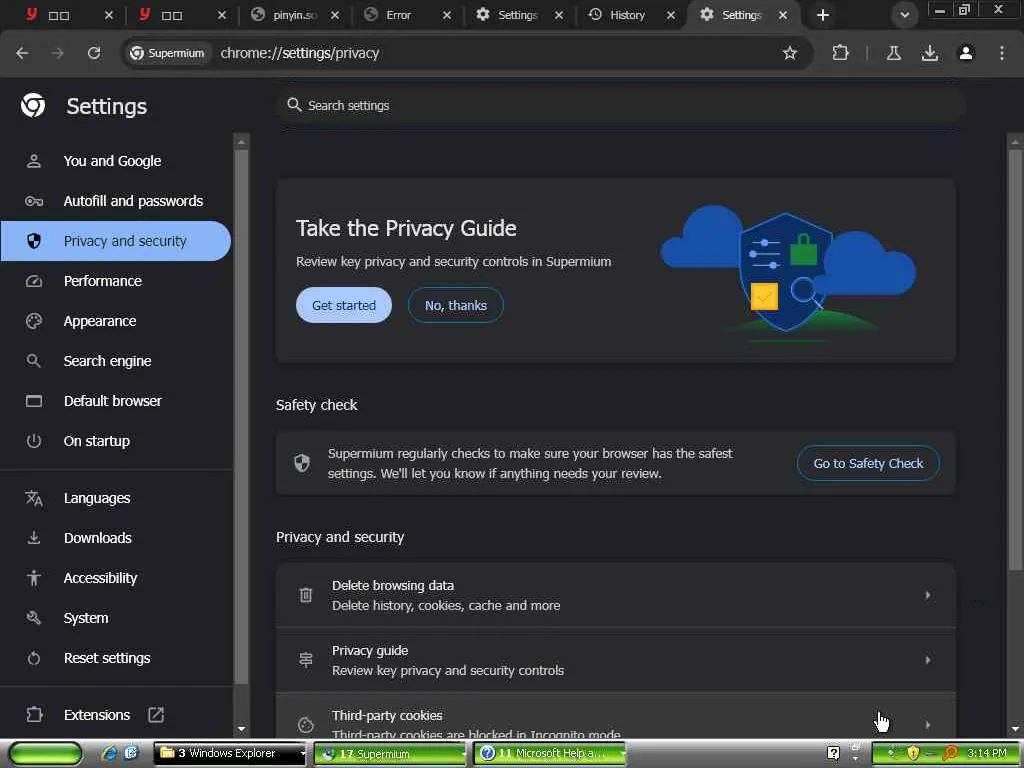The width and height of the screenshot is (1024, 768).
Task: Click the Default browser sidebar icon
Action: (x=33, y=401)
